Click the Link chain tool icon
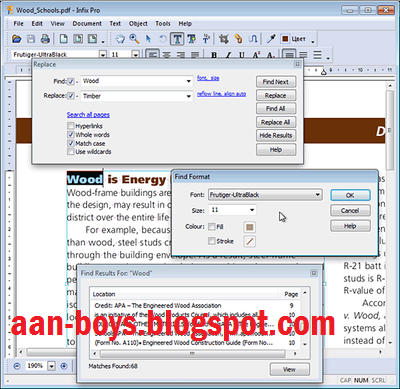 coord(238,39)
